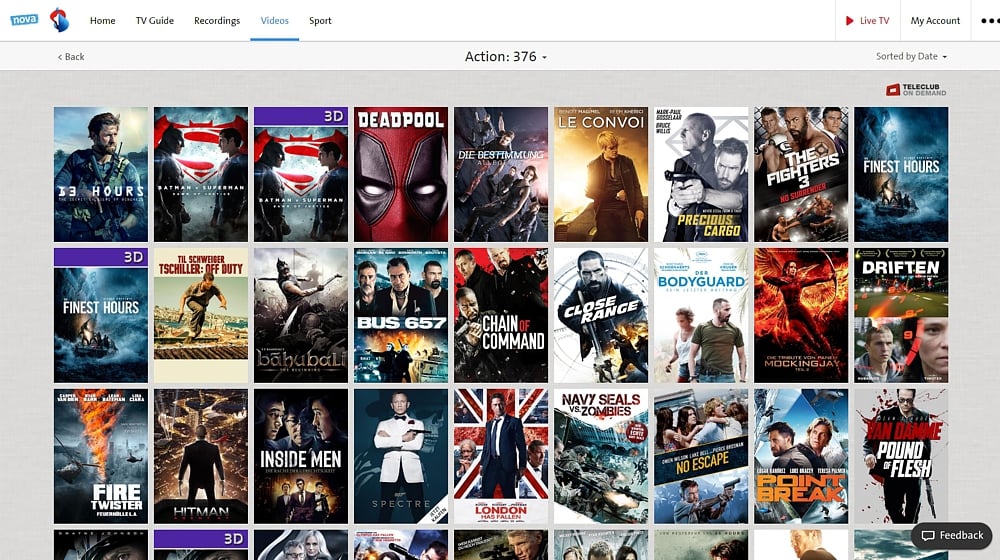Select the Driften movie poster
Screen dimensions: 1000x560
click(901, 315)
